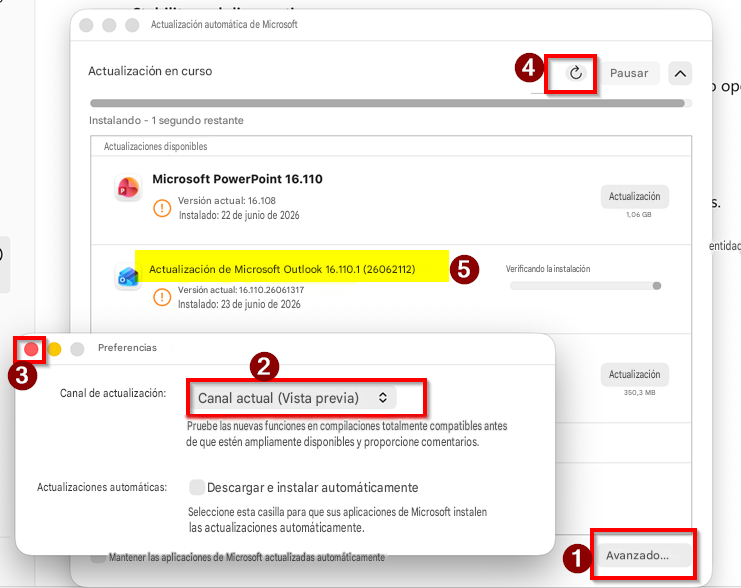Click the Actualización button for 350,3 MB
741x588 pixels.
click(x=635, y=374)
